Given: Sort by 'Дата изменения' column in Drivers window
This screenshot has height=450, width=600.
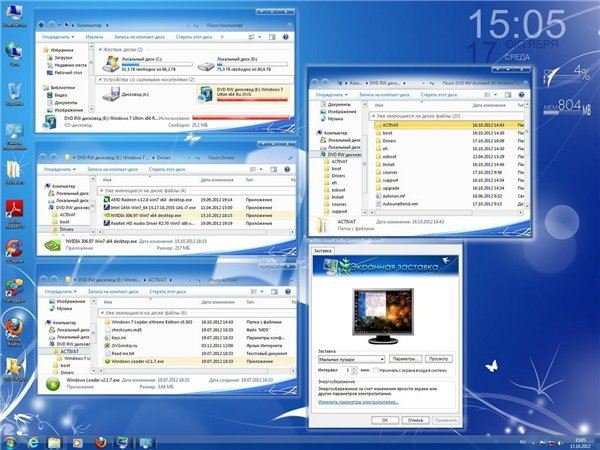Looking at the screenshot, I should [x=217, y=180].
